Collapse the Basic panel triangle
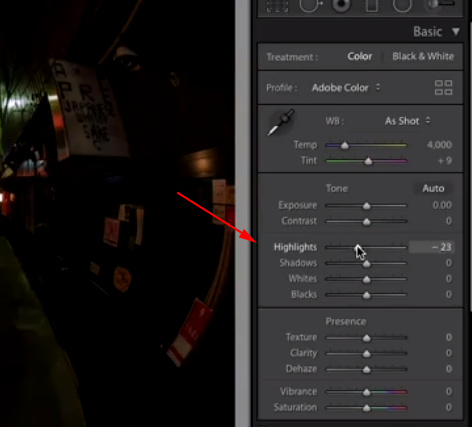 (456, 32)
